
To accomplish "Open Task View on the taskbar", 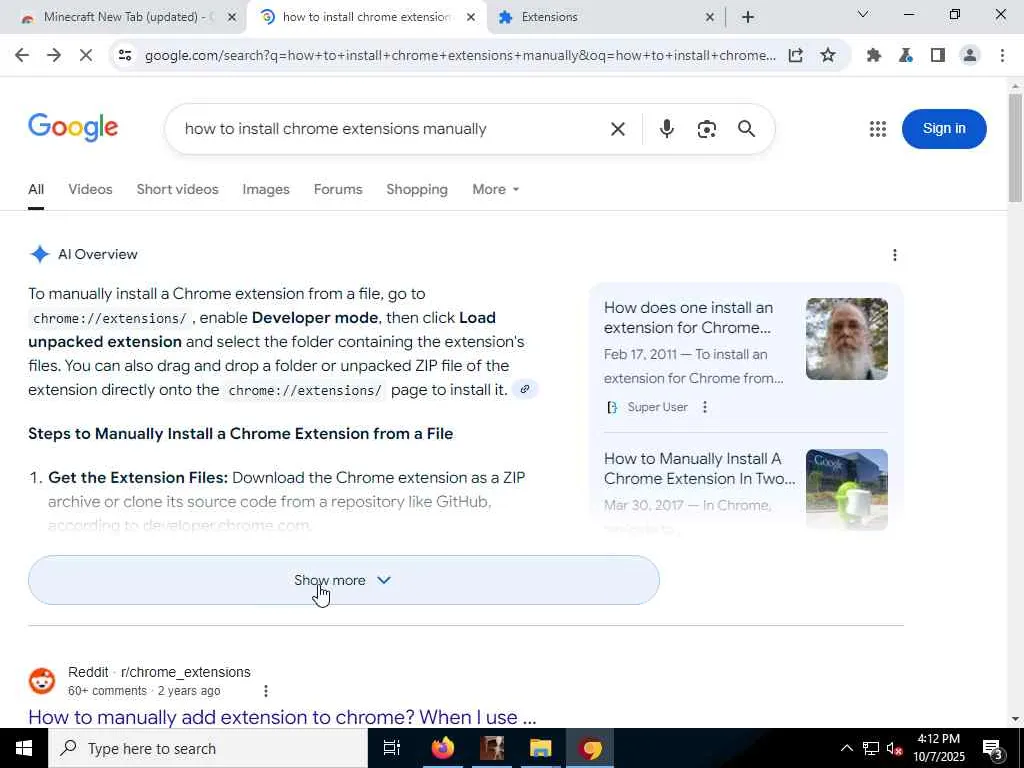I will (391, 748).
